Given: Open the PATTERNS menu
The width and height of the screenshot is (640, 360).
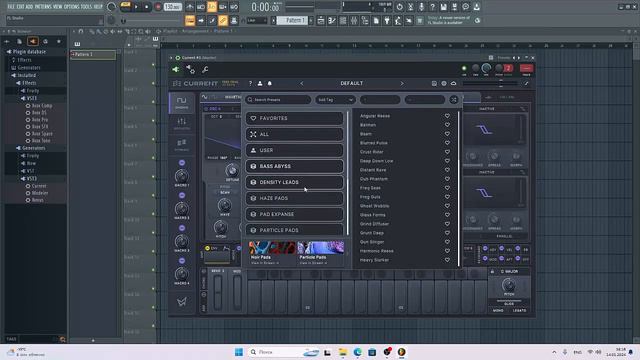Looking at the screenshot, I should coord(43,7).
